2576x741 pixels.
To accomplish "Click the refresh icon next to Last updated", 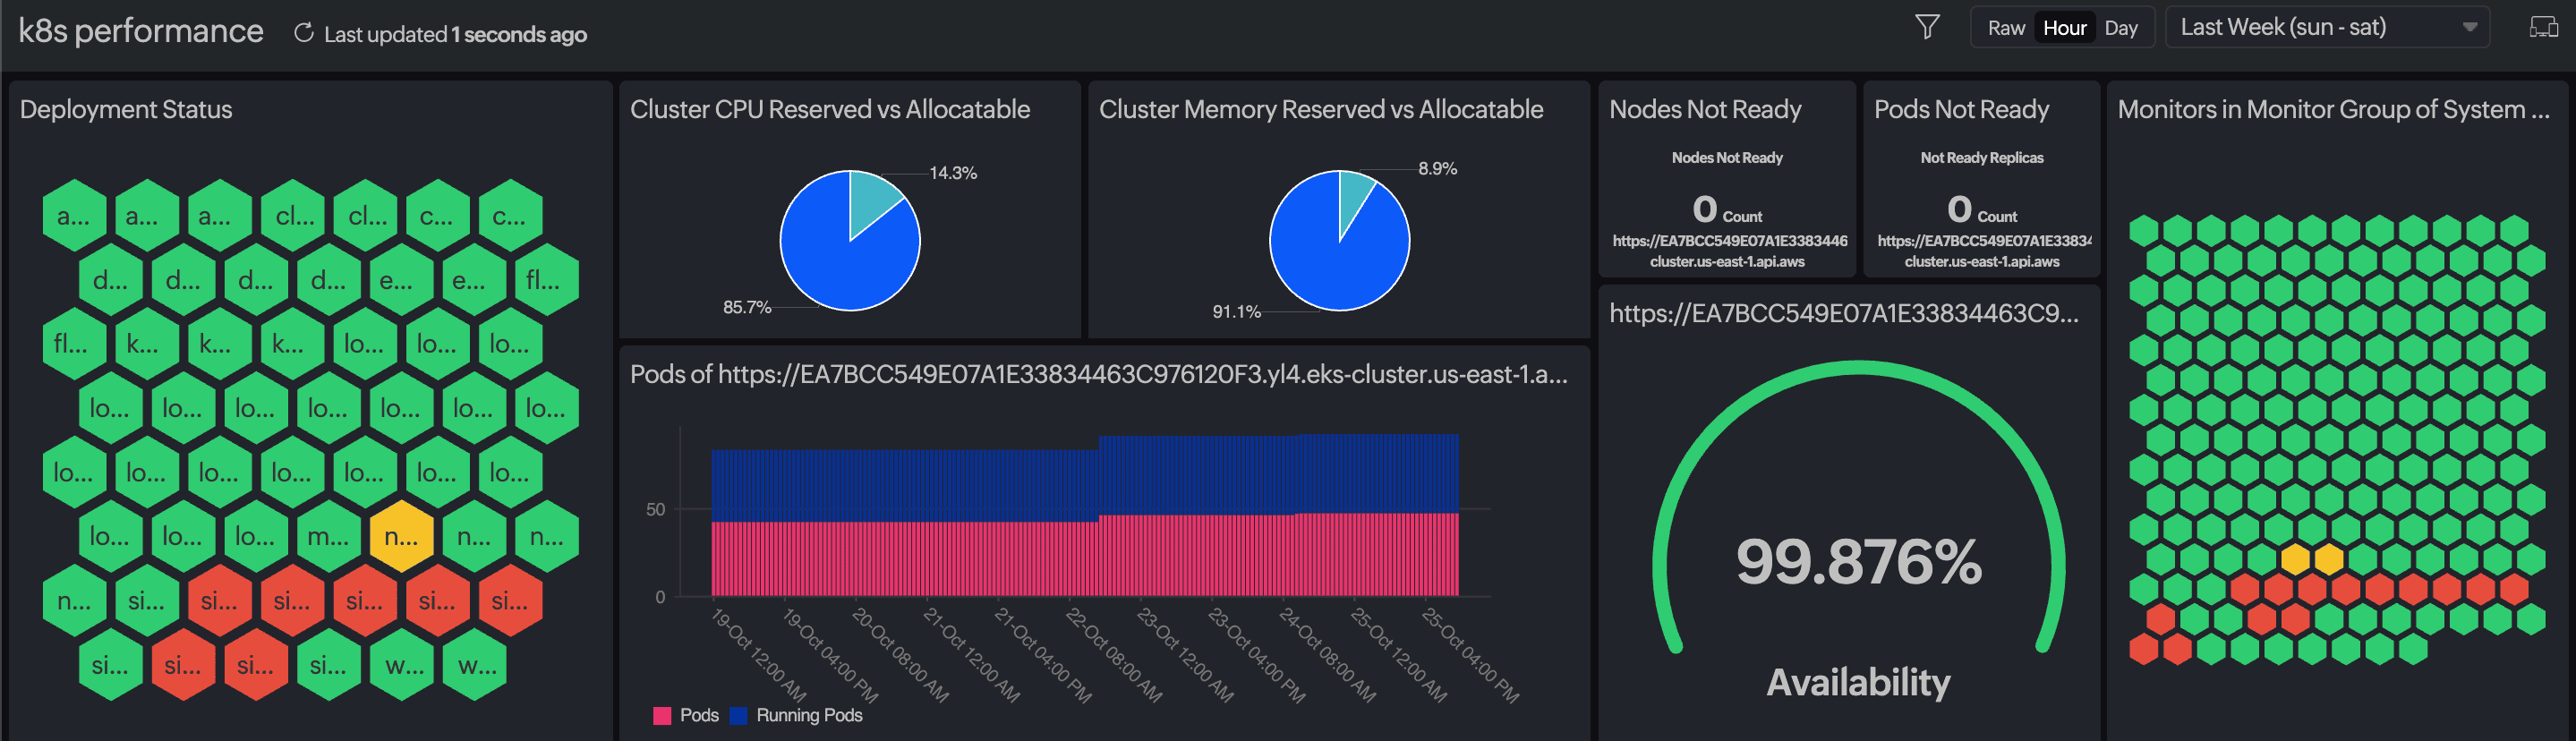I will [303, 32].
